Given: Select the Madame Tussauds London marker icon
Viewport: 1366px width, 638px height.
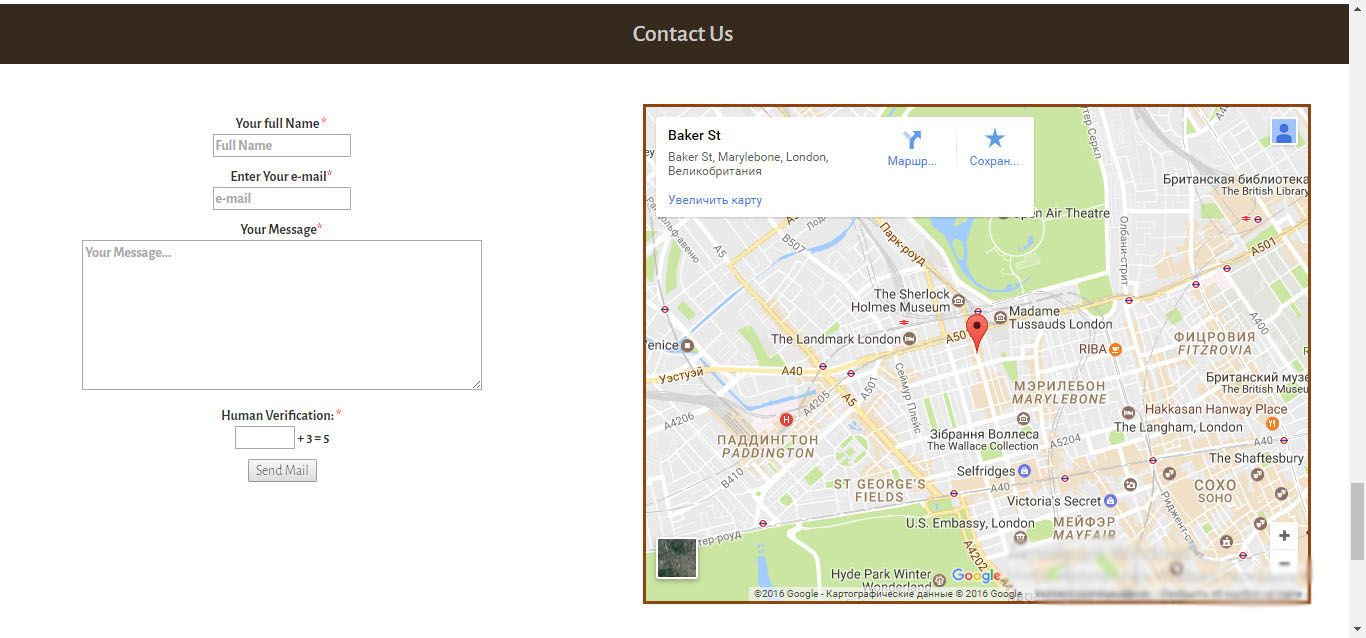Looking at the screenshot, I should (x=1000, y=317).
